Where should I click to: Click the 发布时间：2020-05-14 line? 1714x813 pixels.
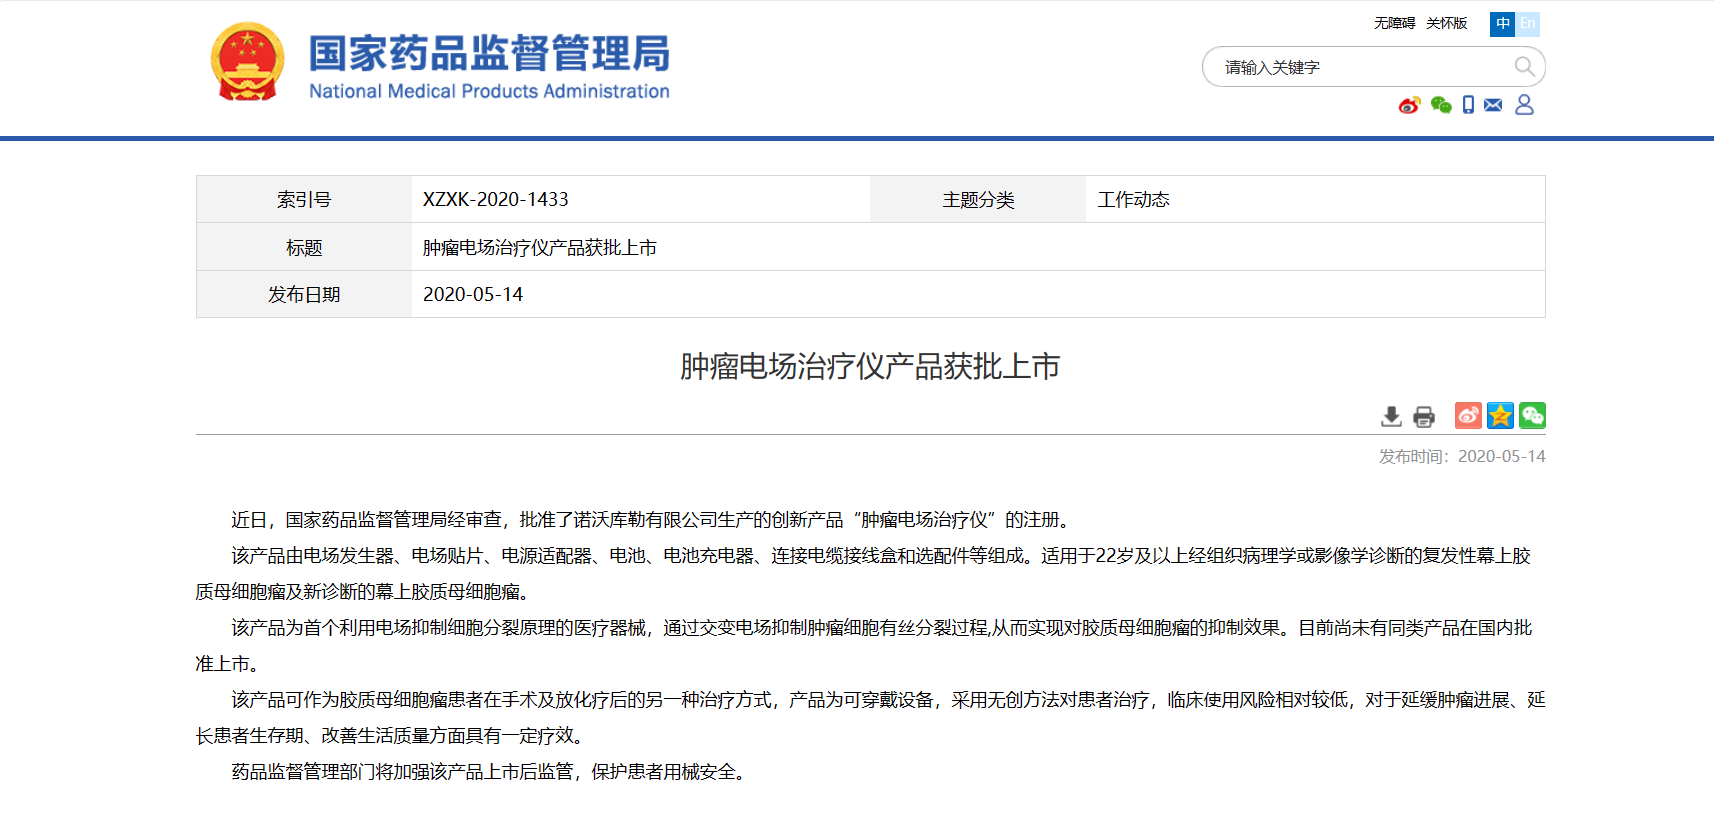pos(1462,456)
